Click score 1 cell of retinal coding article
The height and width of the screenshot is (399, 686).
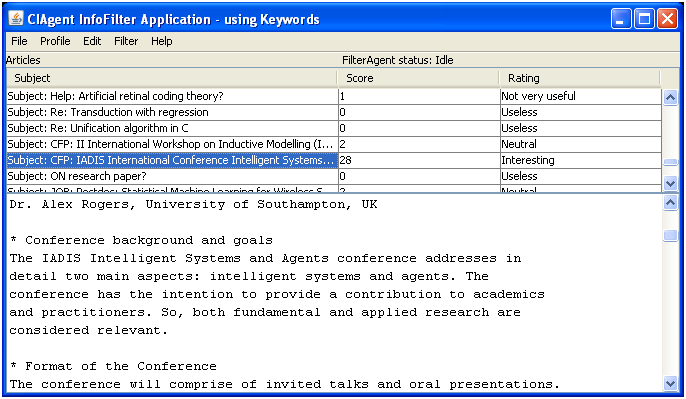(419, 96)
